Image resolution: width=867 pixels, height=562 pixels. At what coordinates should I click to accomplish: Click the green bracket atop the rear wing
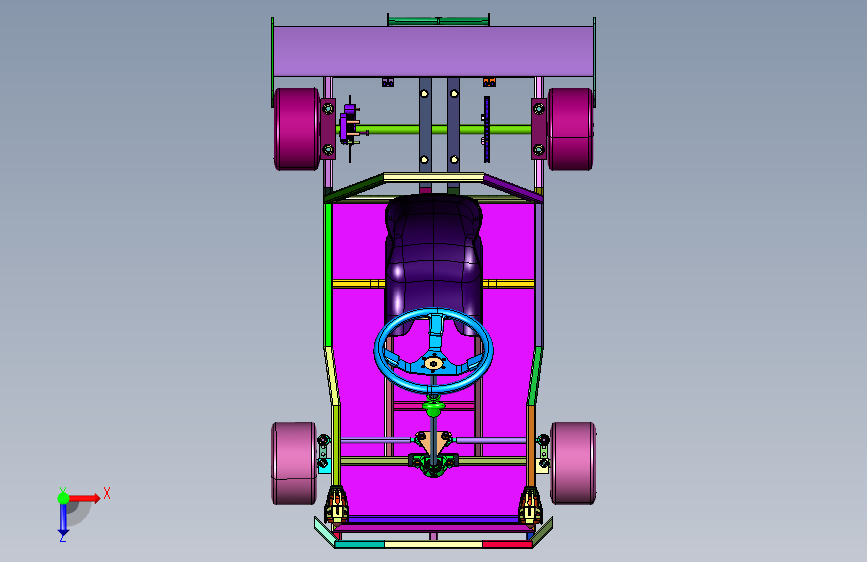[x=438, y=20]
